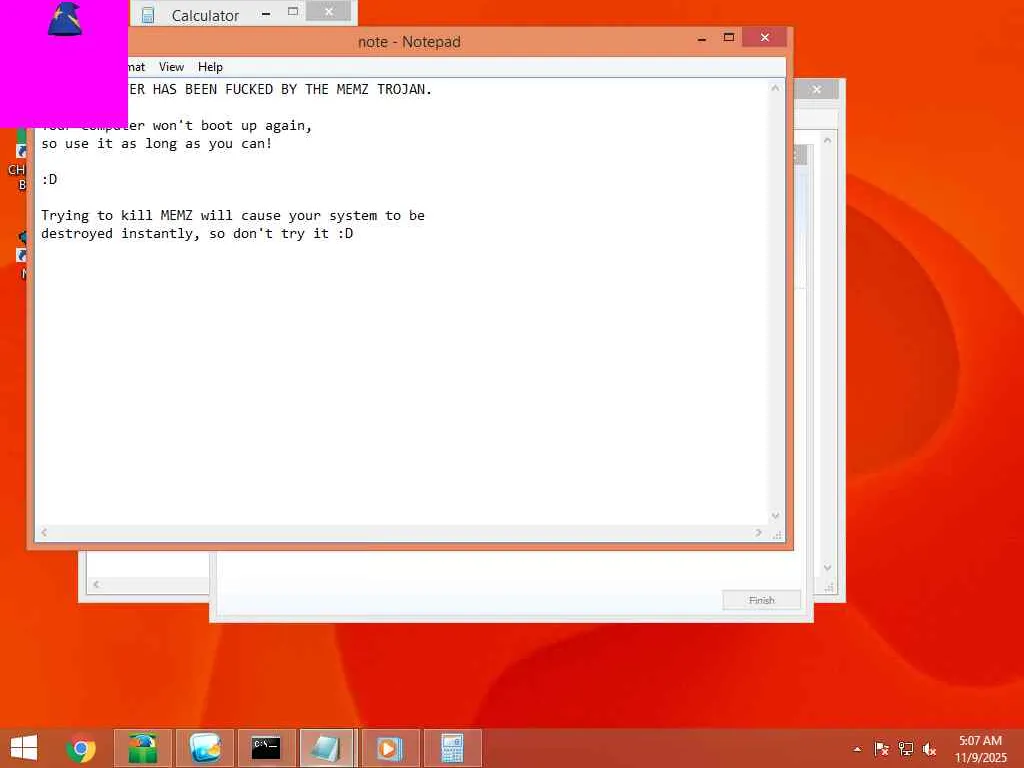This screenshot has height=768, width=1024.
Task: Click the Calculator window title icon
Action: [x=148, y=14]
